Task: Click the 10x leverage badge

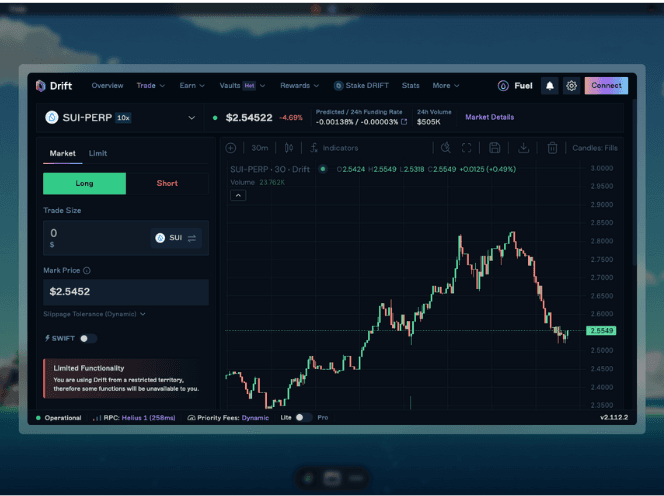Action: click(x=123, y=118)
